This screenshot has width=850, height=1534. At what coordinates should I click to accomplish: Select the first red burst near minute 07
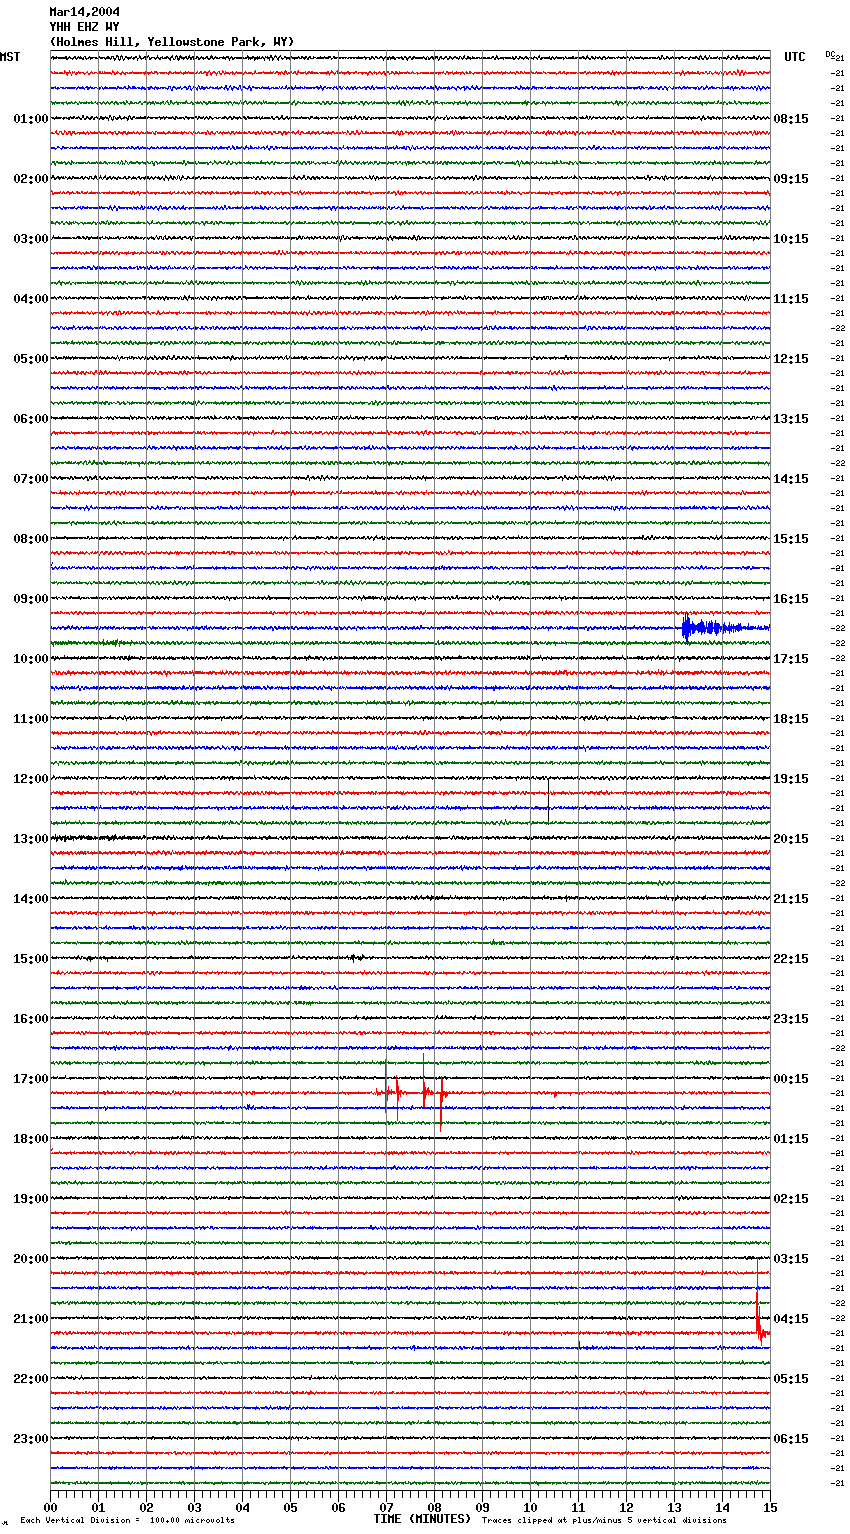[391, 1092]
